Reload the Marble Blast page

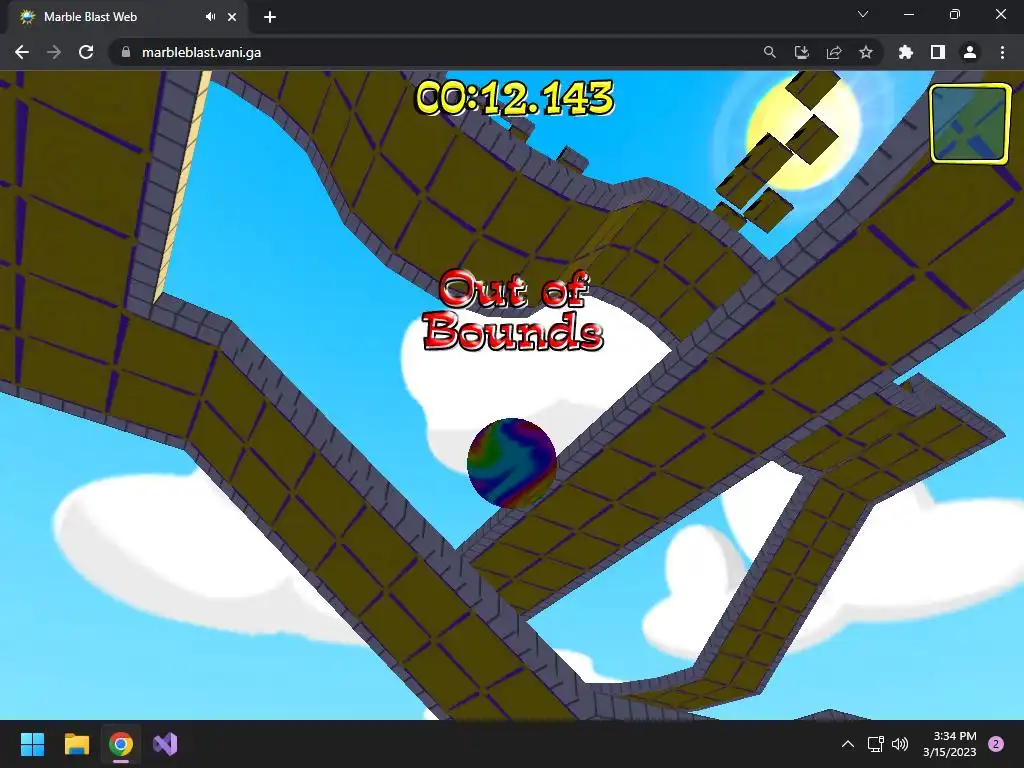pos(86,52)
